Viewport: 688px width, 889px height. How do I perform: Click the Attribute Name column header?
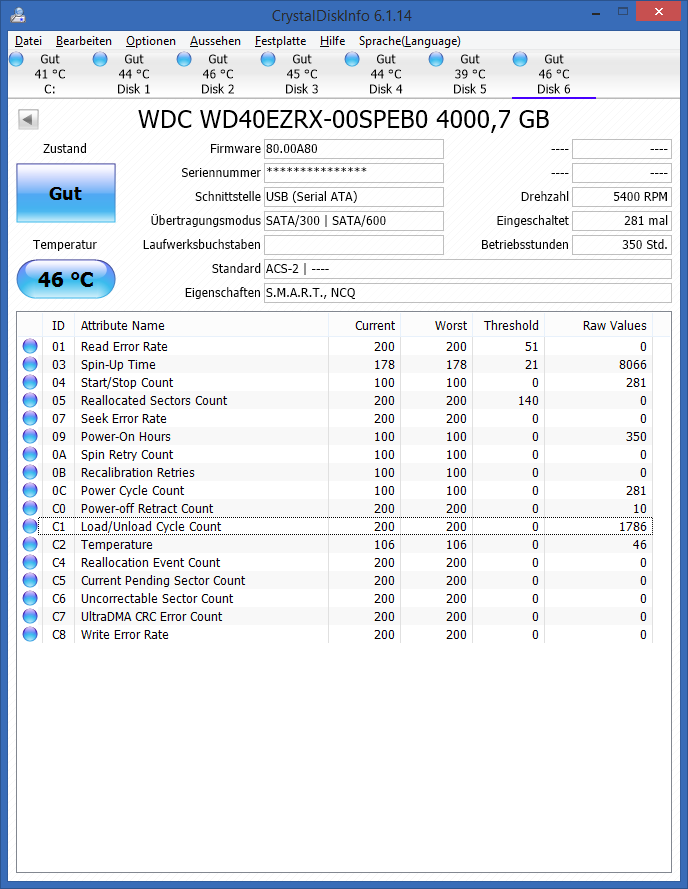pos(201,325)
